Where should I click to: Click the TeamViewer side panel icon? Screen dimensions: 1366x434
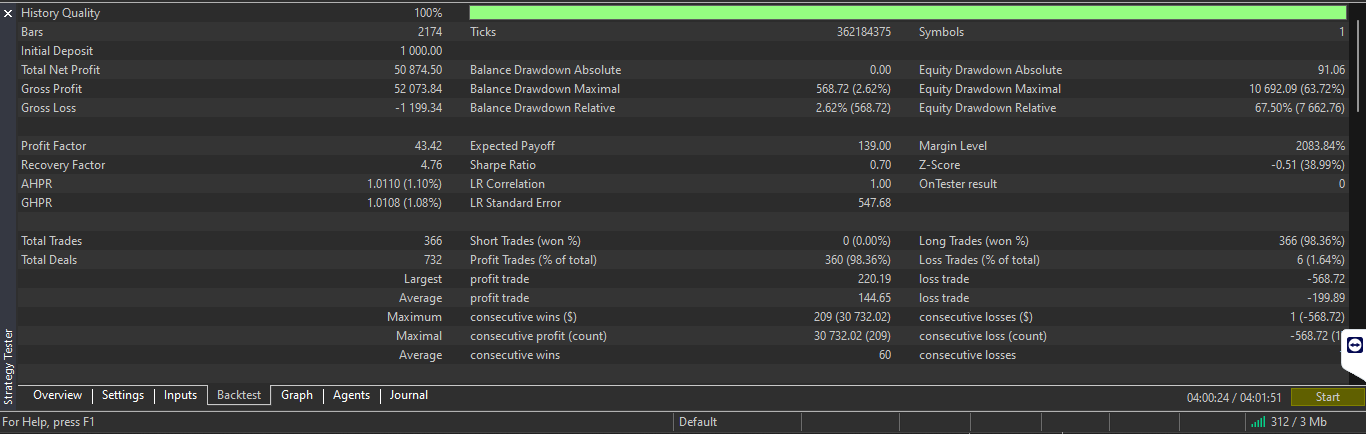point(1354,345)
